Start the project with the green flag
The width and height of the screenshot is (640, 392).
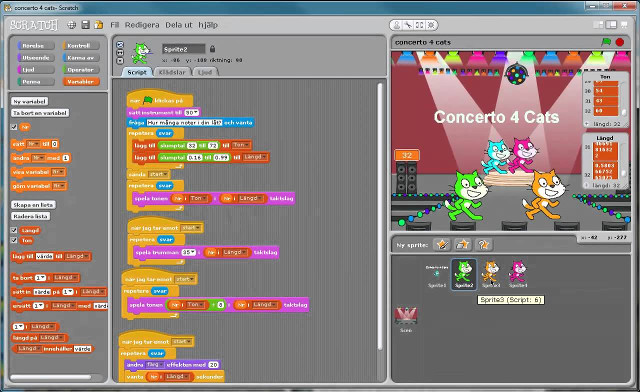click(x=606, y=42)
